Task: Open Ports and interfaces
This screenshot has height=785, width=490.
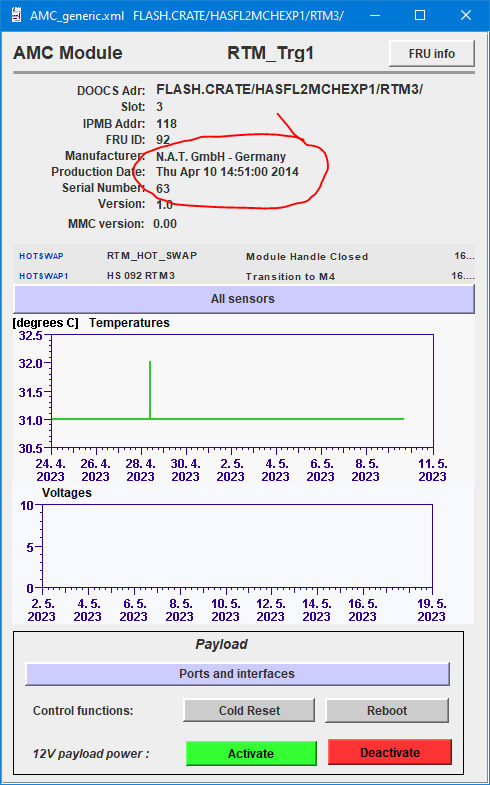Action: (x=237, y=674)
